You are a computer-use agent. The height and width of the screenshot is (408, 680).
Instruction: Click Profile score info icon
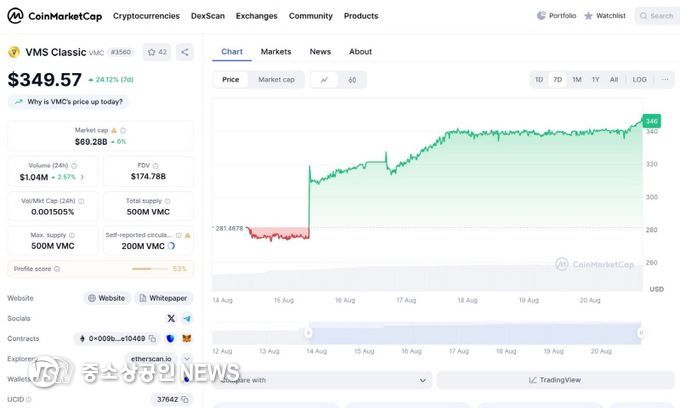[57, 269]
